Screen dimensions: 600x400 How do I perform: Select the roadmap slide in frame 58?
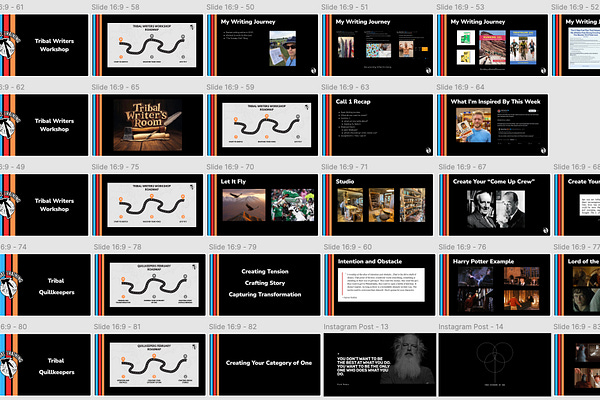click(148, 45)
